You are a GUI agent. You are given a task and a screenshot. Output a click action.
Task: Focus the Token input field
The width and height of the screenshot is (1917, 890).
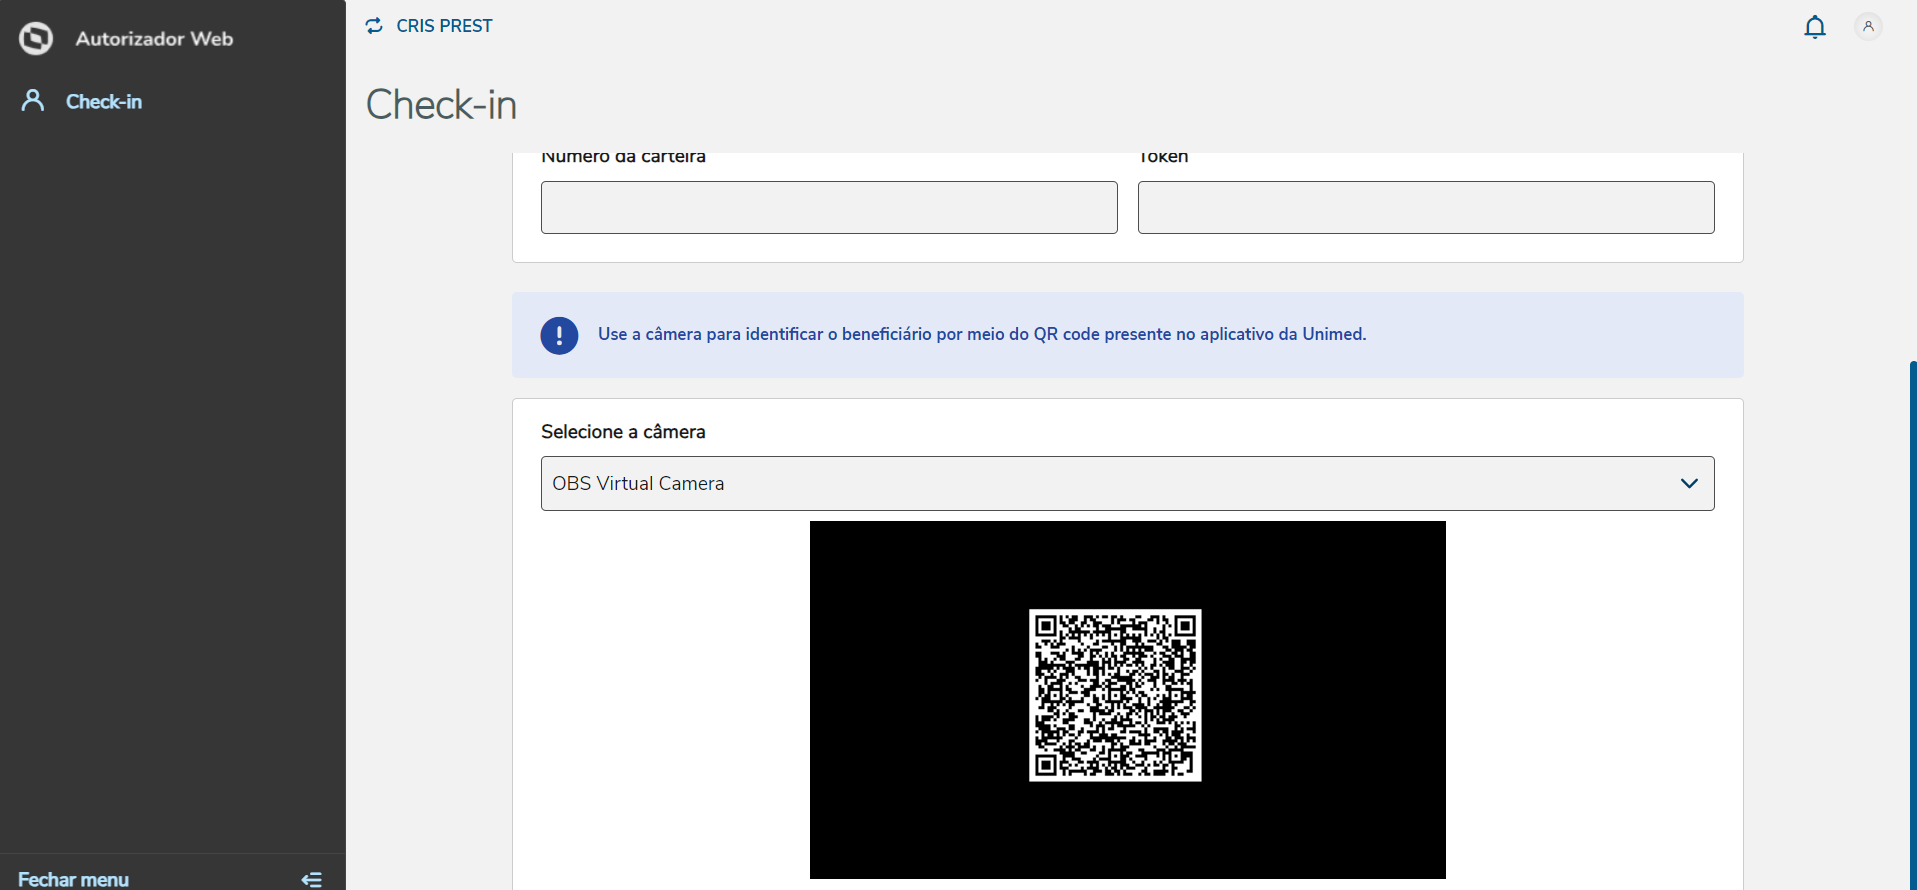click(x=1426, y=207)
